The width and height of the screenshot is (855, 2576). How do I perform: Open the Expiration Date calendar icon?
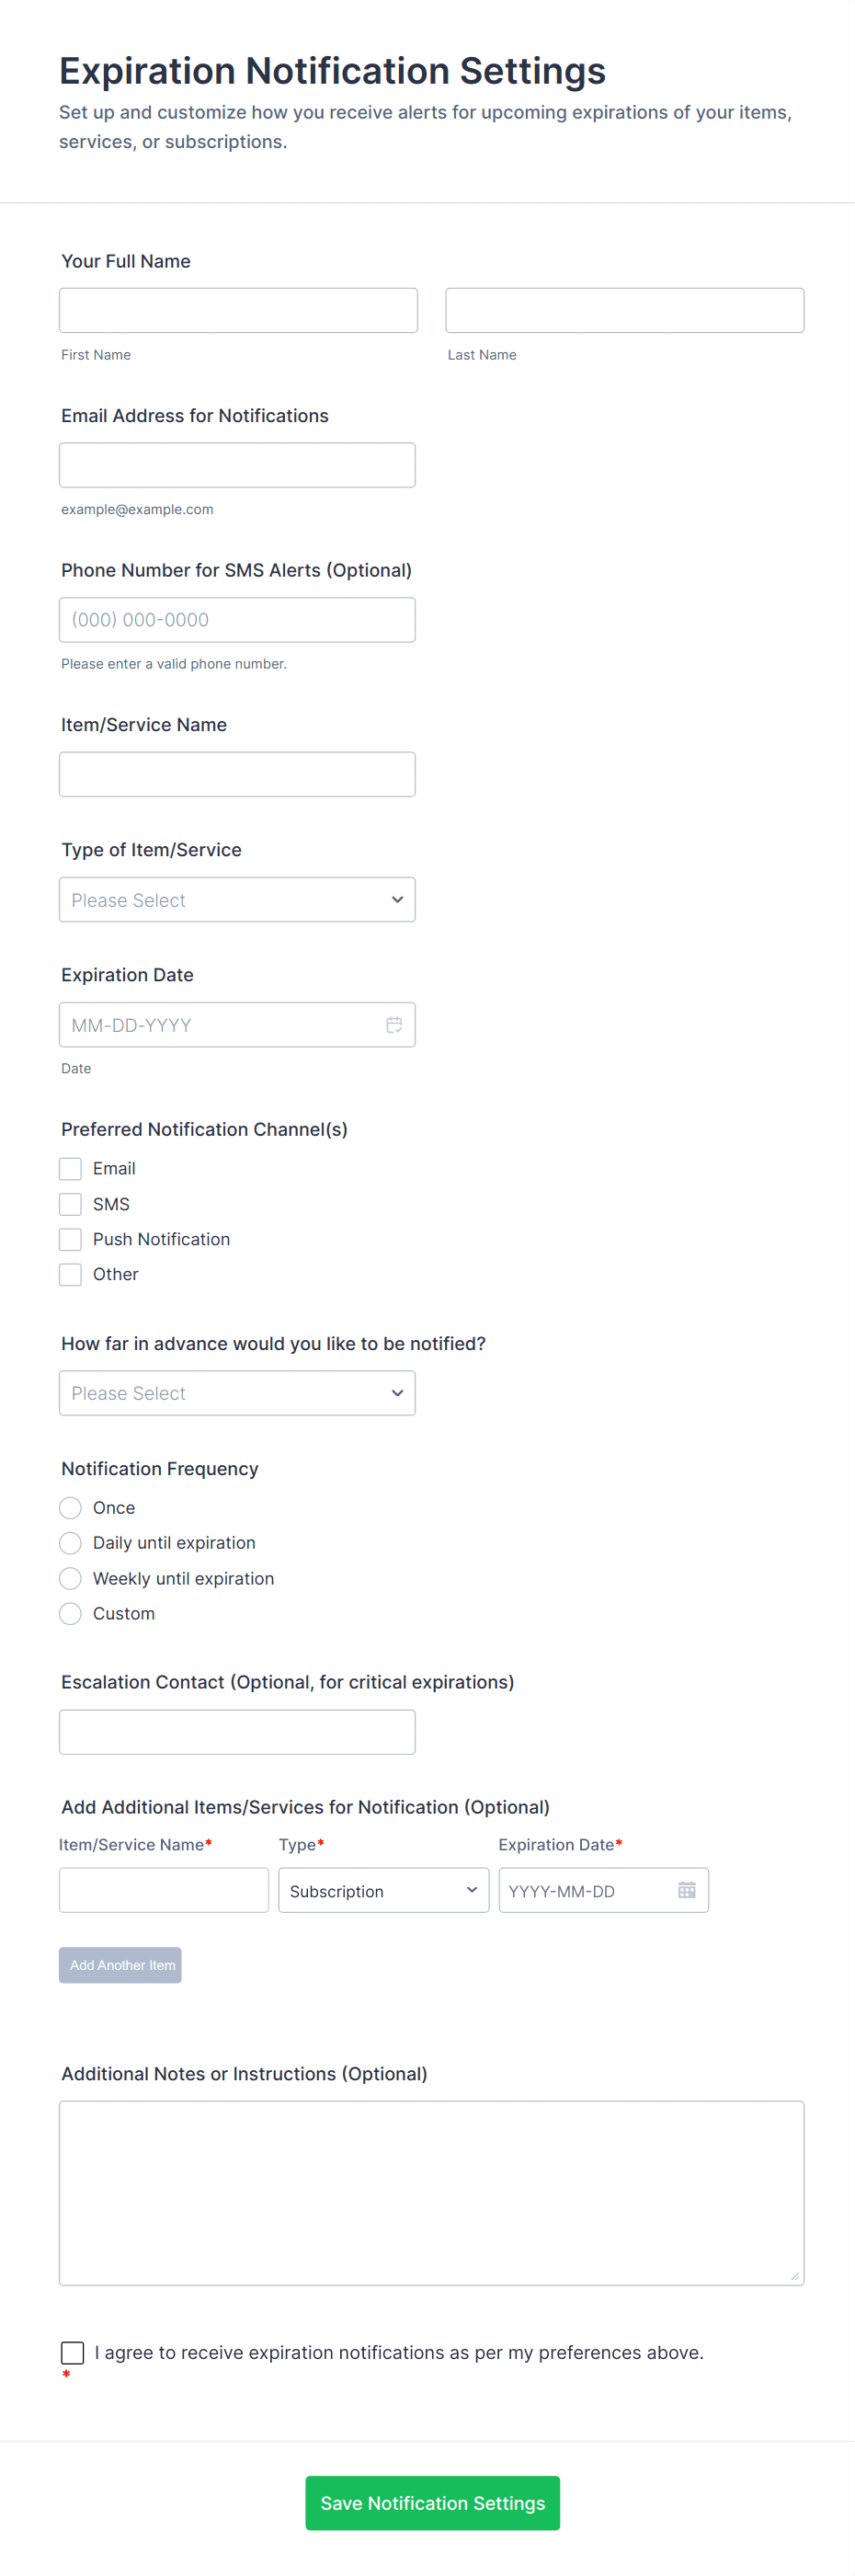click(394, 1024)
